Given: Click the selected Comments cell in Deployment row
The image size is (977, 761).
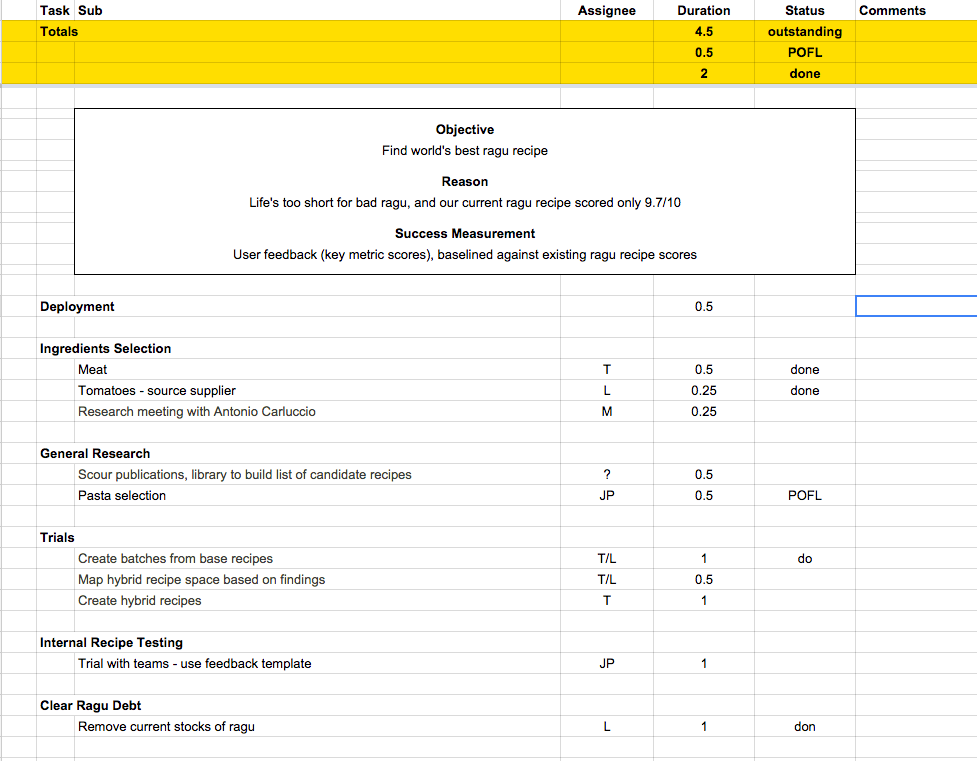Looking at the screenshot, I should (916, 307).
